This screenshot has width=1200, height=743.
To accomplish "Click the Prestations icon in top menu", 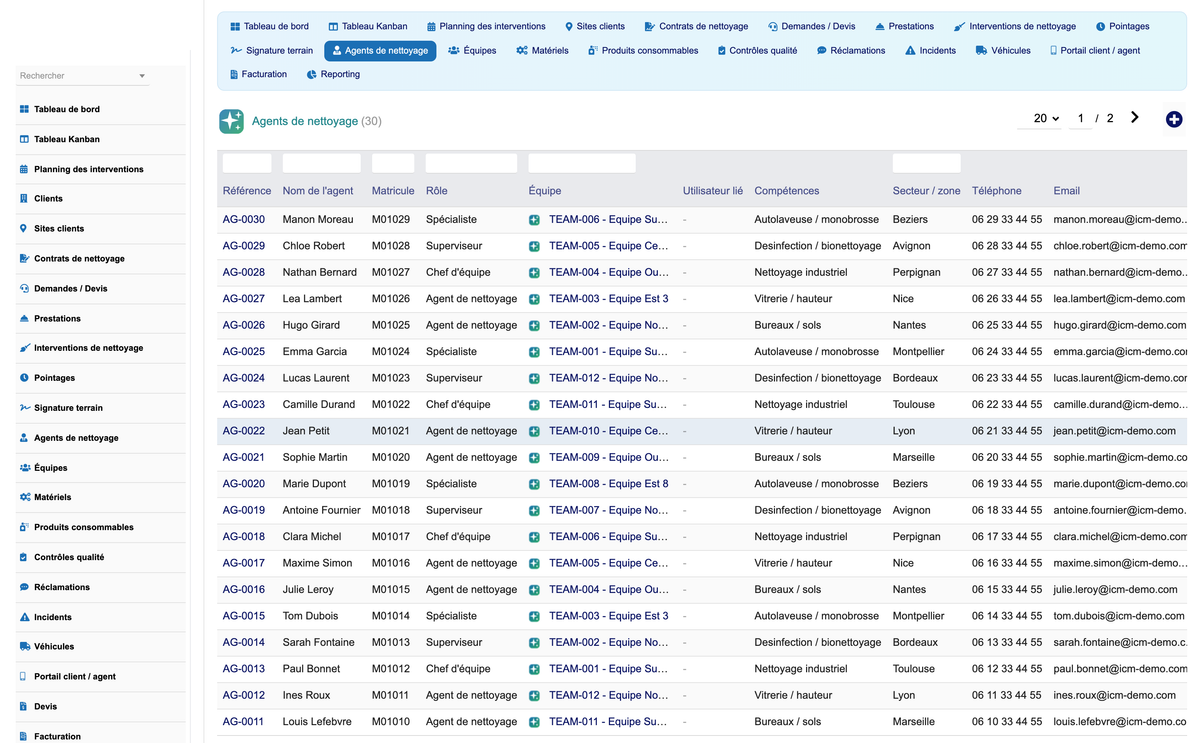I will tap(879, 26).
